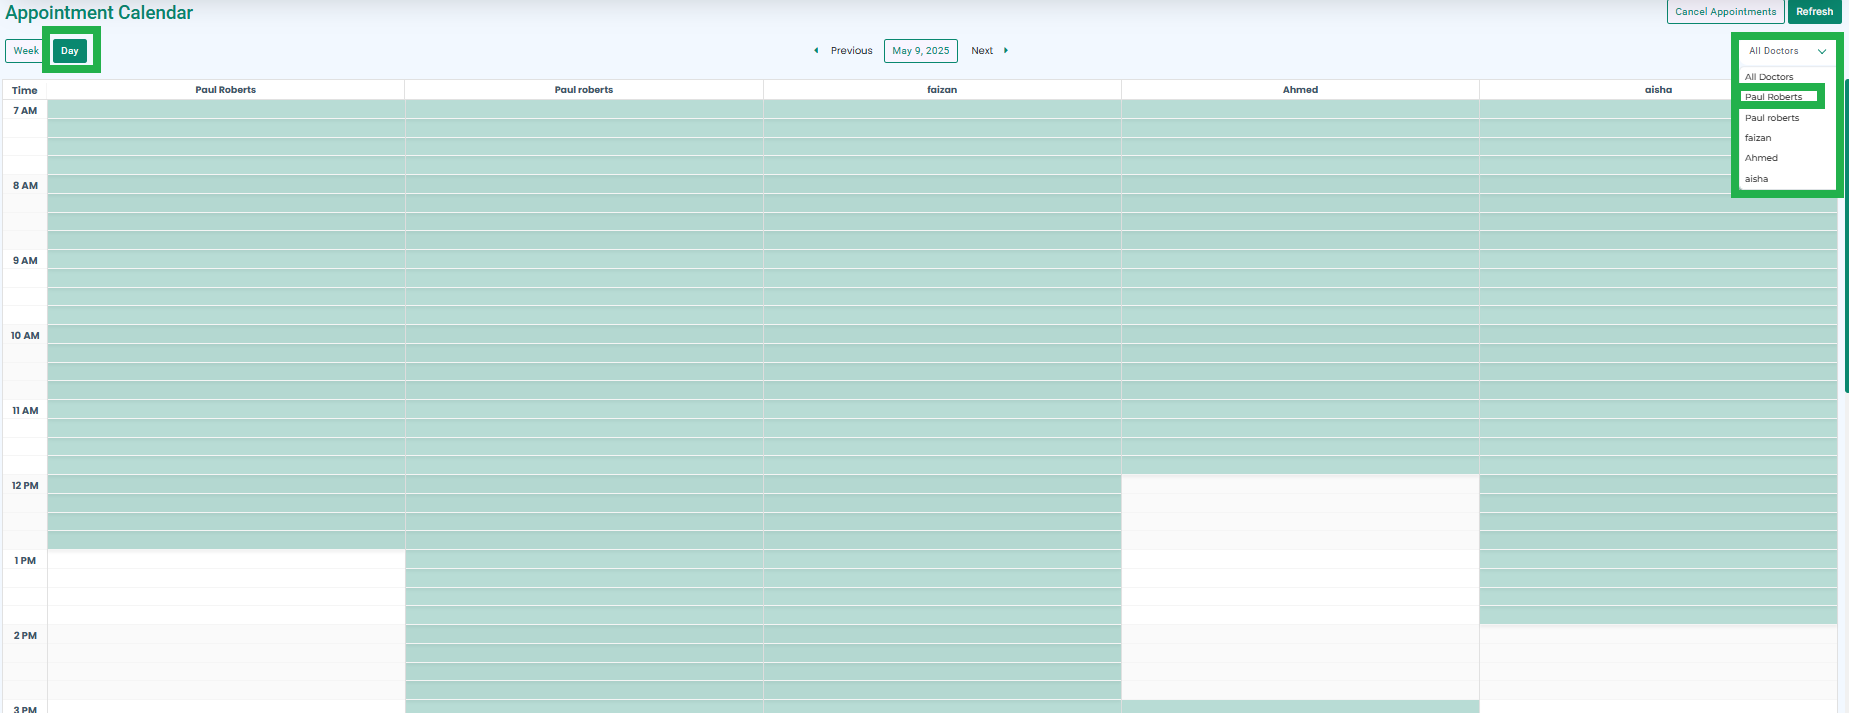
Task: Refresh the appointment calendar
Action: [x=1815, y=12]
